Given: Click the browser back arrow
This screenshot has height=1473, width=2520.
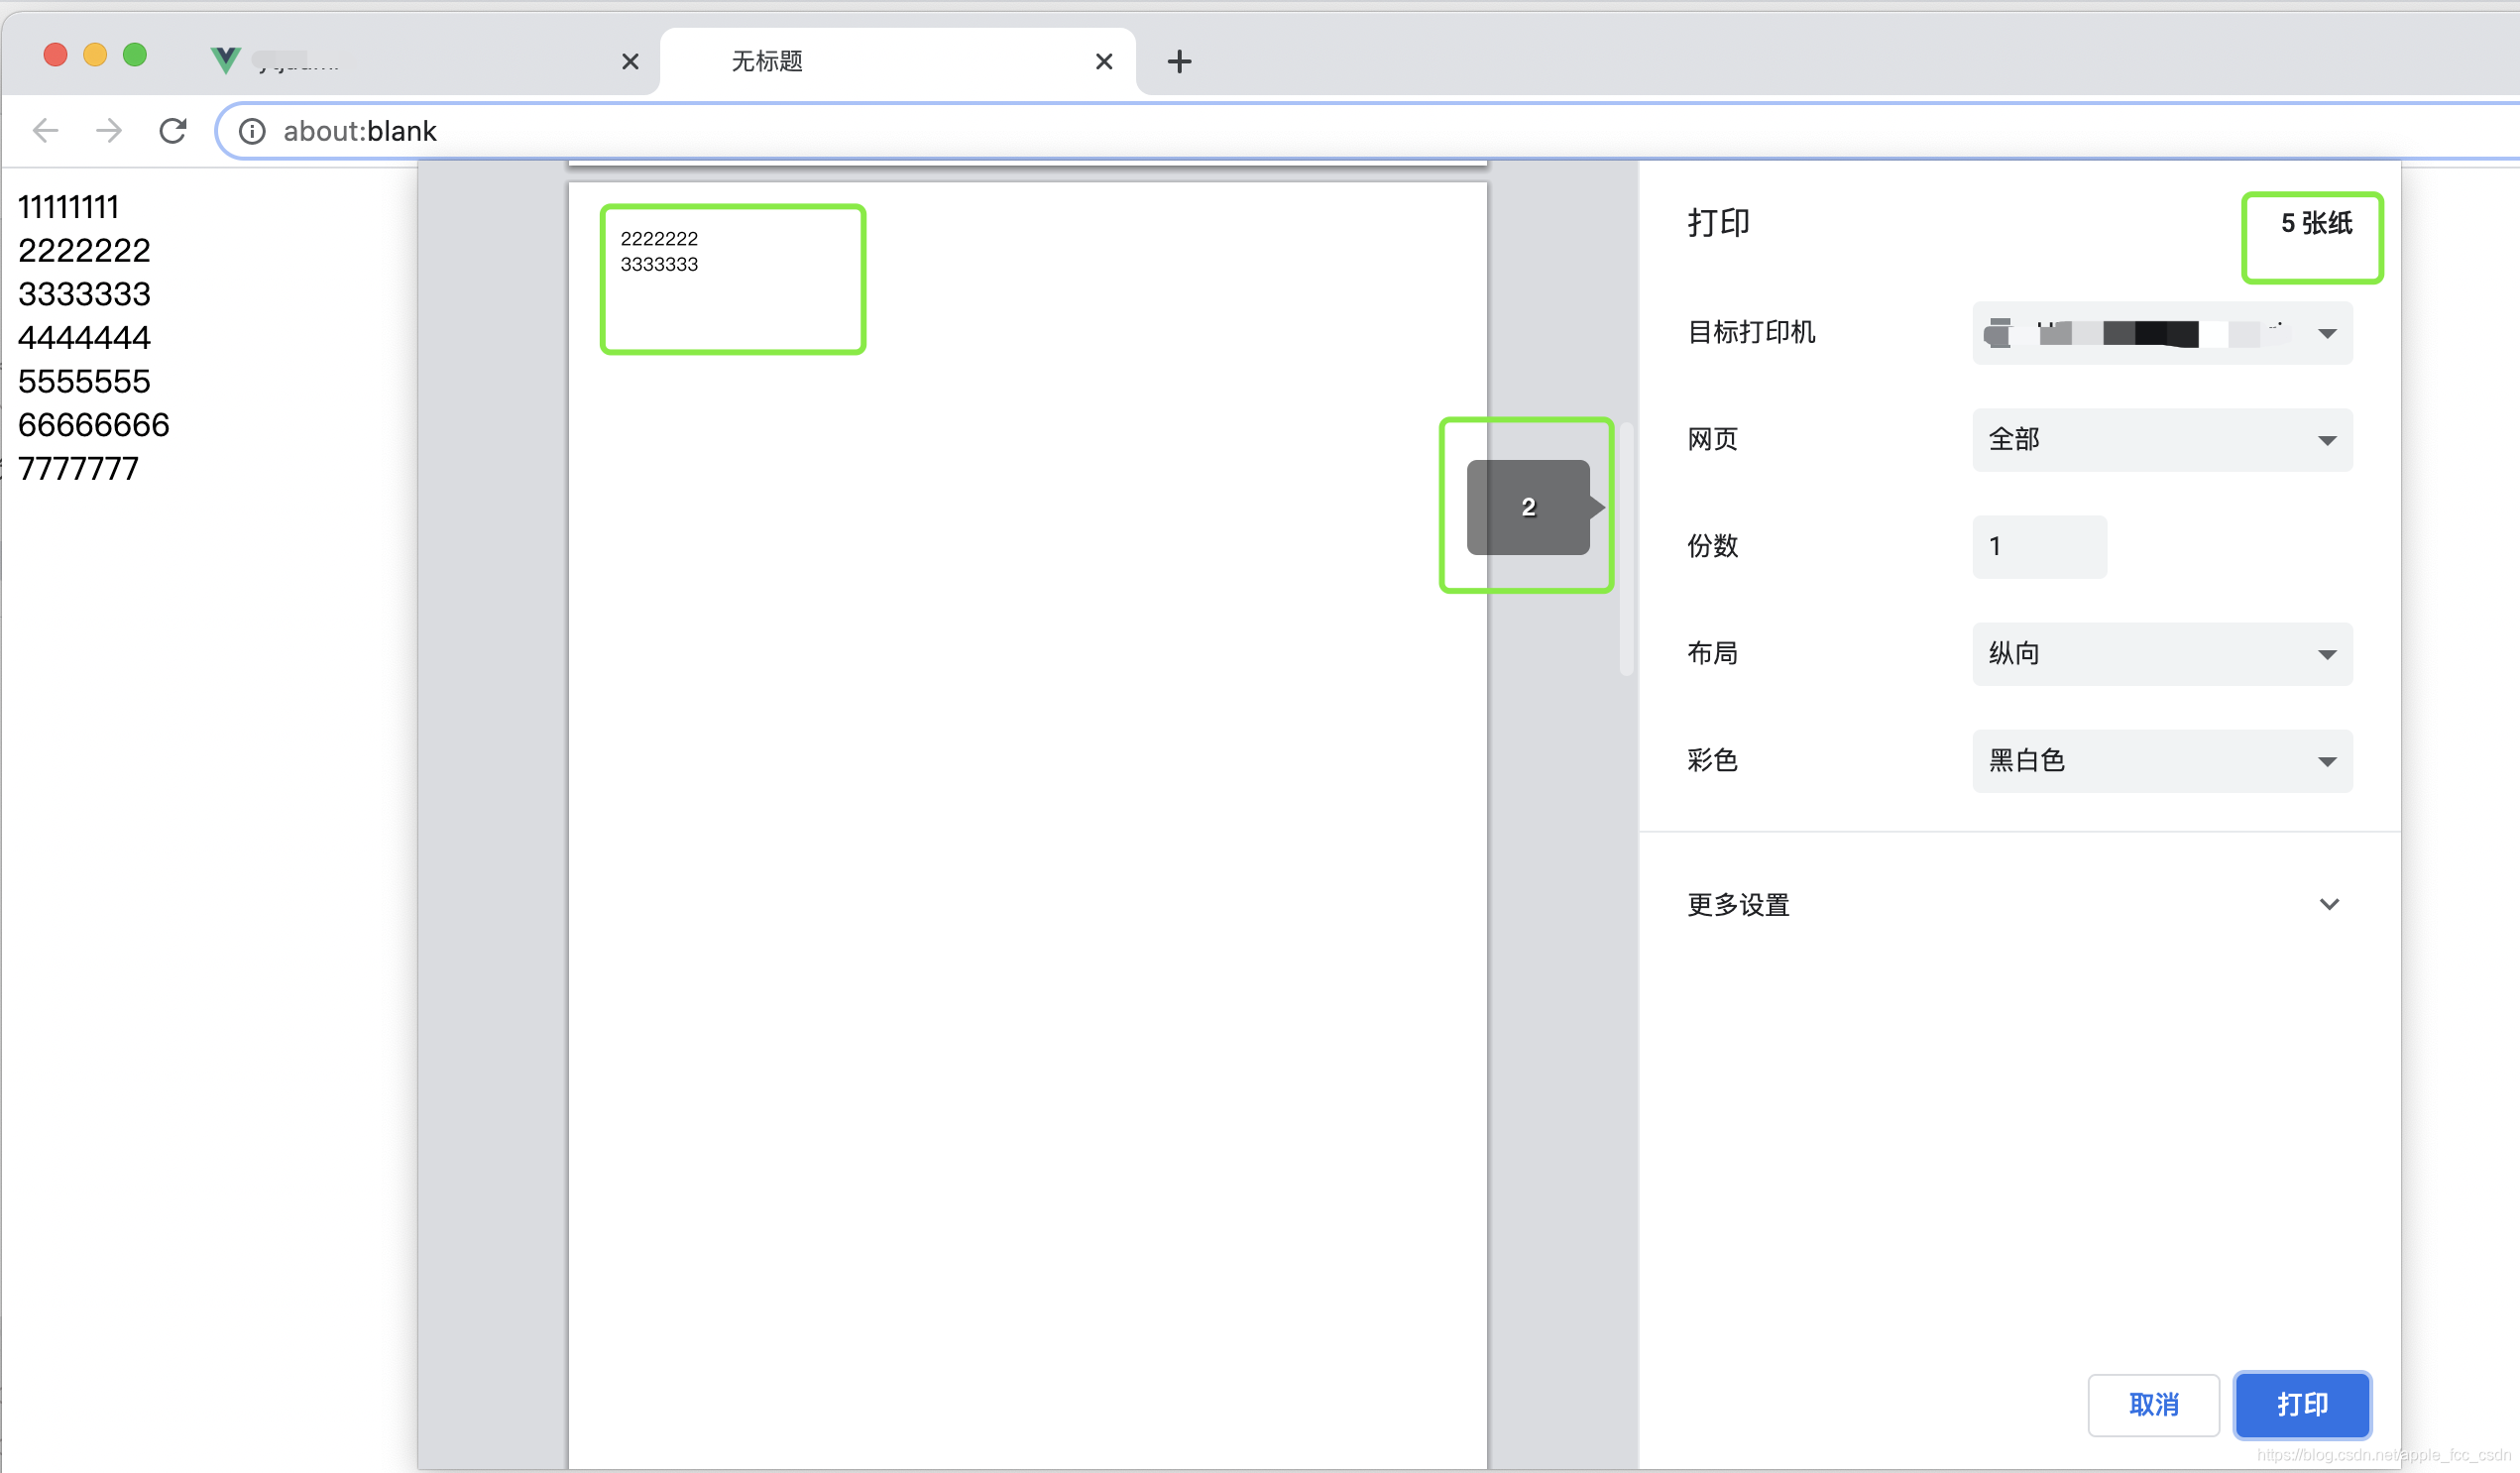Looking at the screenshot, I should (x=46, y=131).
